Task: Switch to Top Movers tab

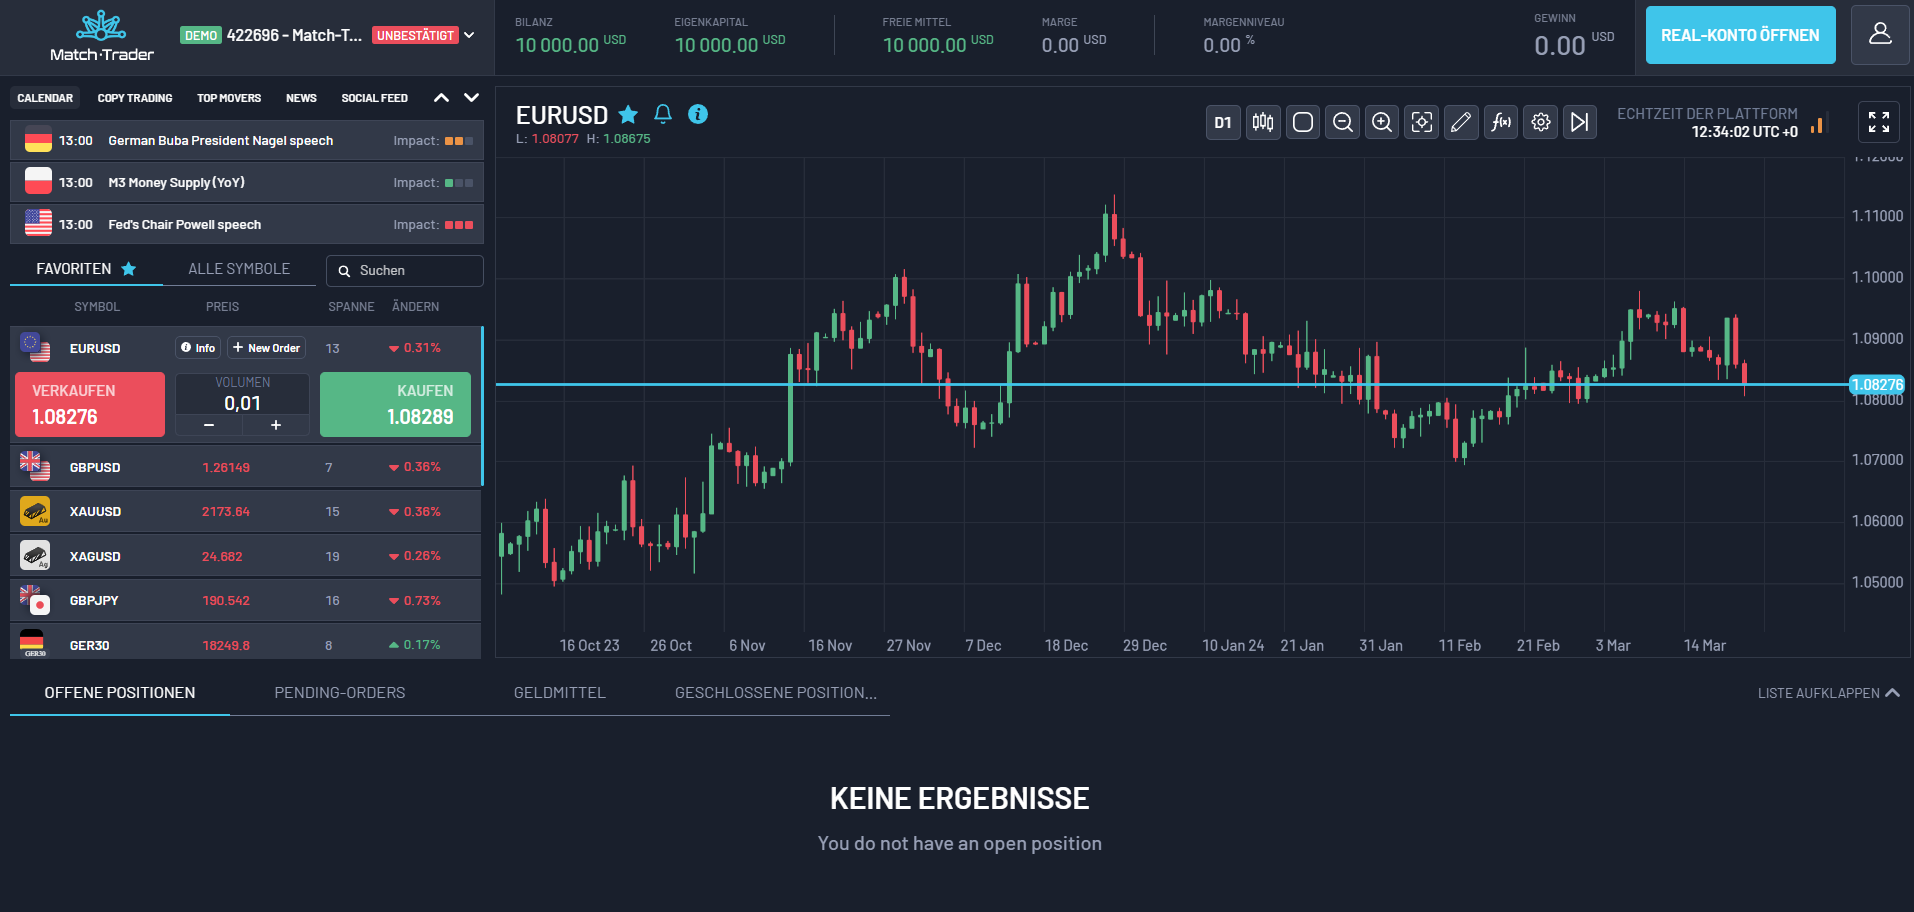Action: pyautogui.click(x=229, y=98)
